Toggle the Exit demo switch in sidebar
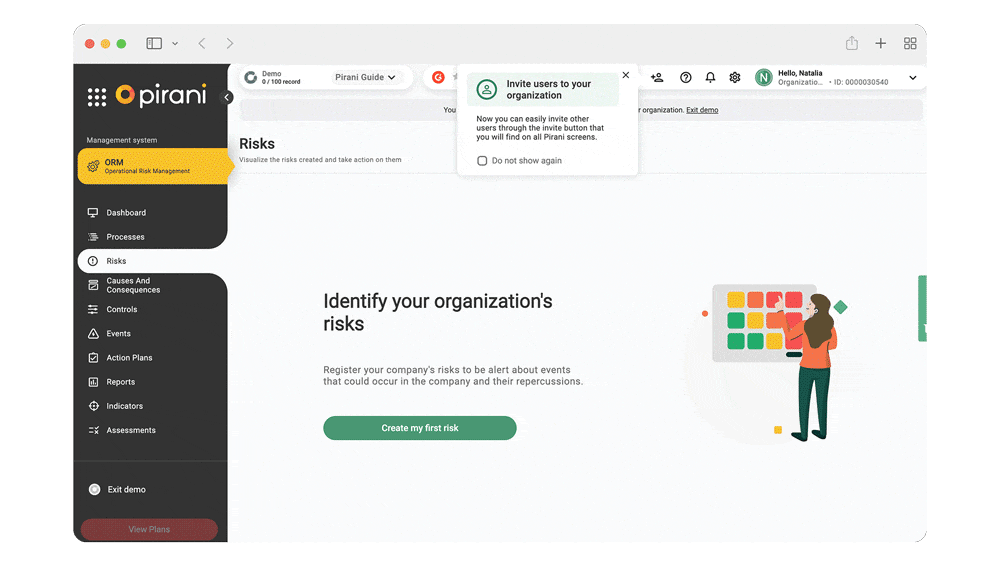 click(94, 490)
